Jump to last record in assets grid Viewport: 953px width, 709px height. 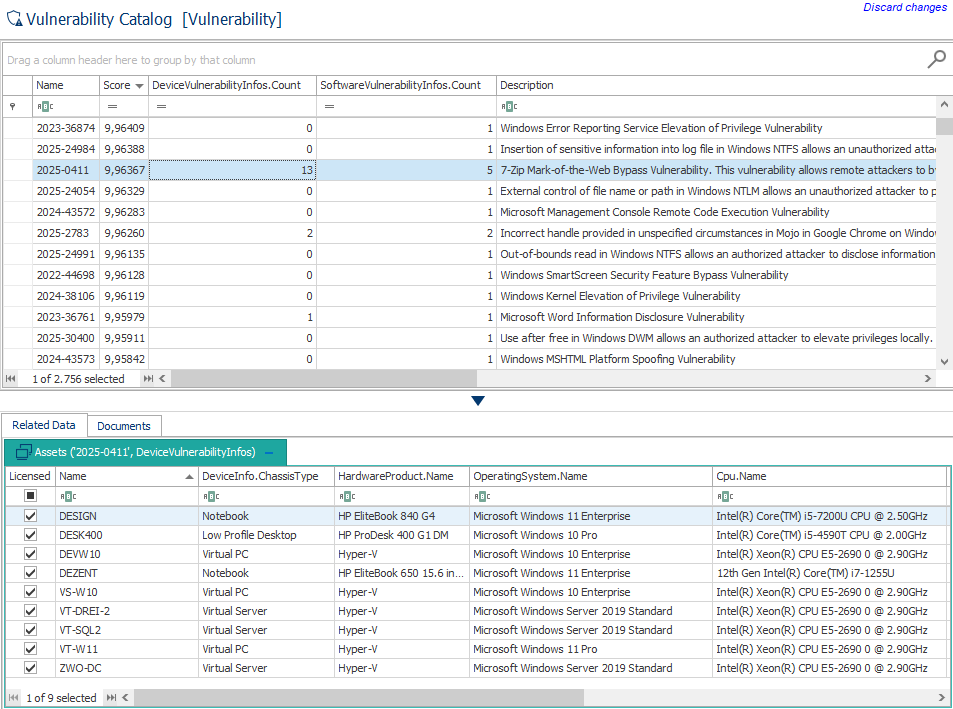tap(112, 698)
